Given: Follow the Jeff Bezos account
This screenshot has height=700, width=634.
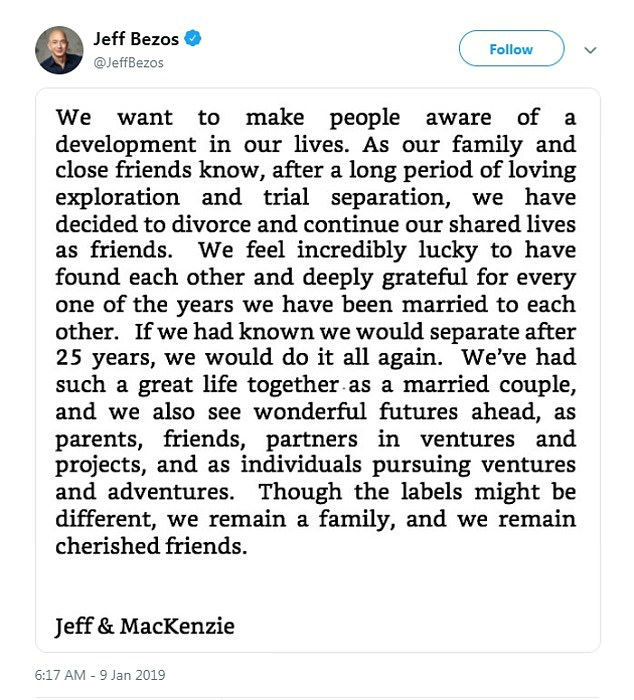Looking at the screenshot, I should click(511, 49).
